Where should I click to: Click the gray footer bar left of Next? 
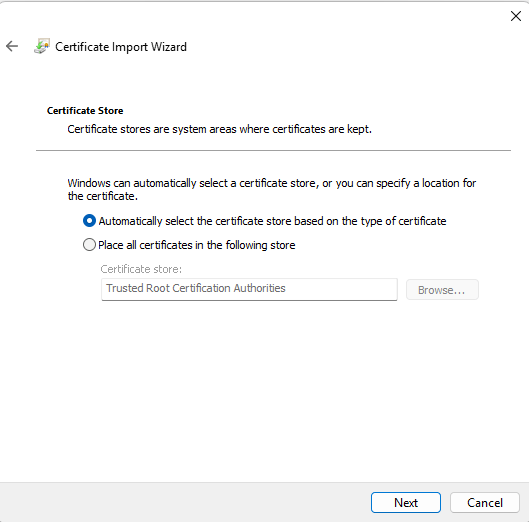pos(186,502)
